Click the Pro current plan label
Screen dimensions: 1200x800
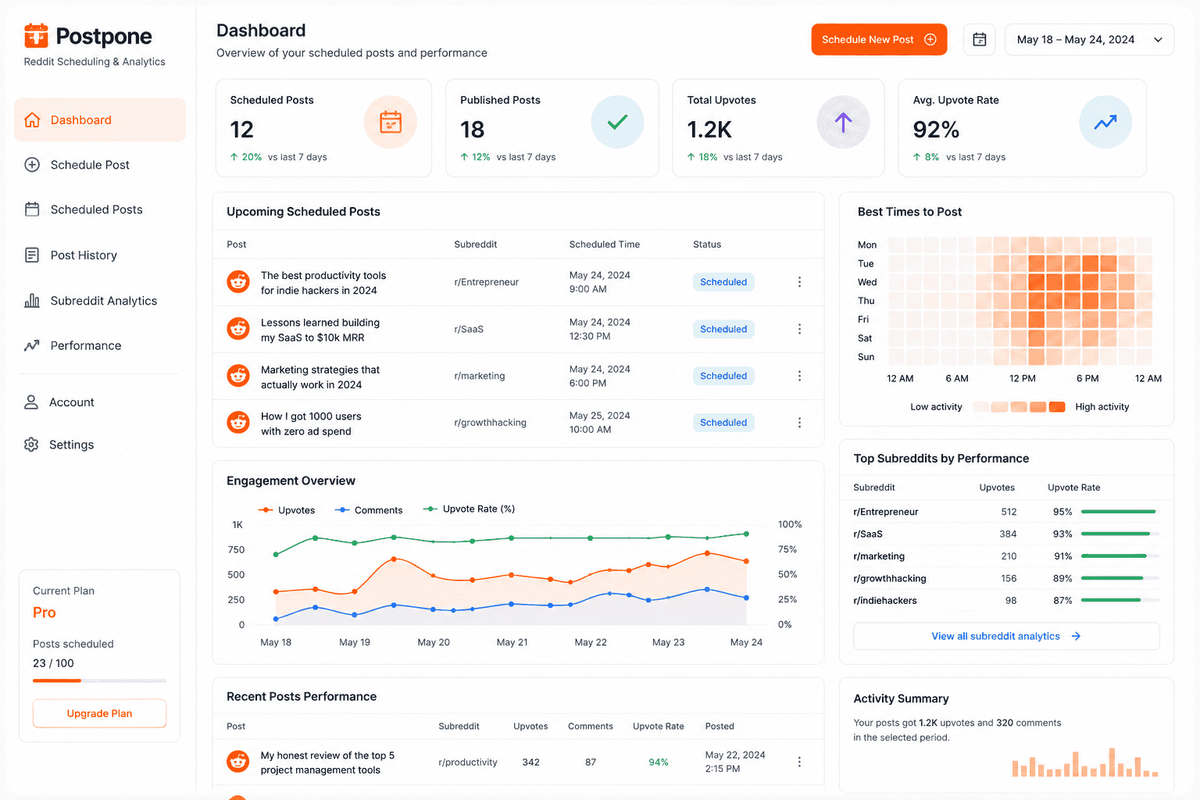(44, 613)
